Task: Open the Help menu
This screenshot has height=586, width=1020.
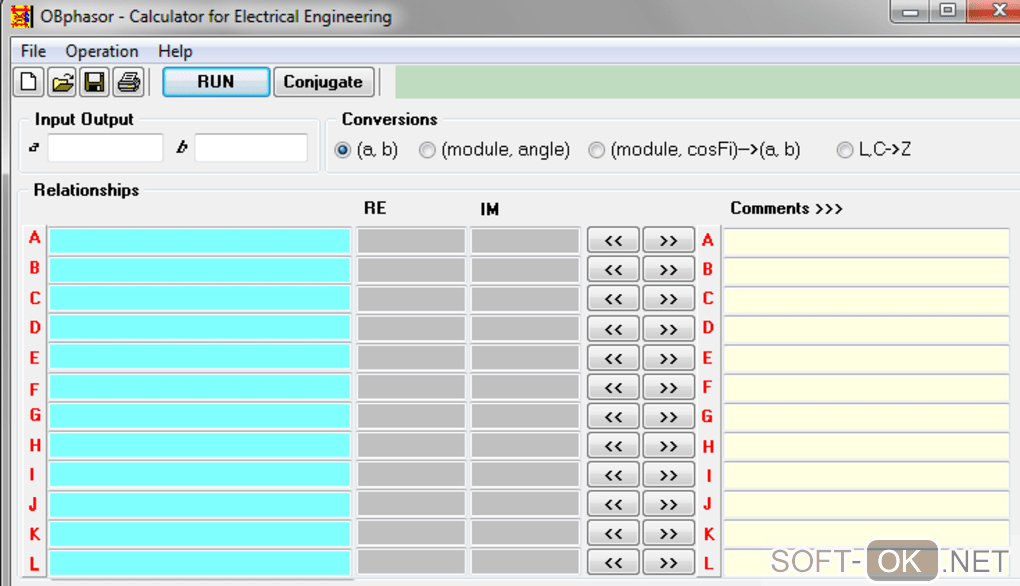Action: (x=175, y=51)
